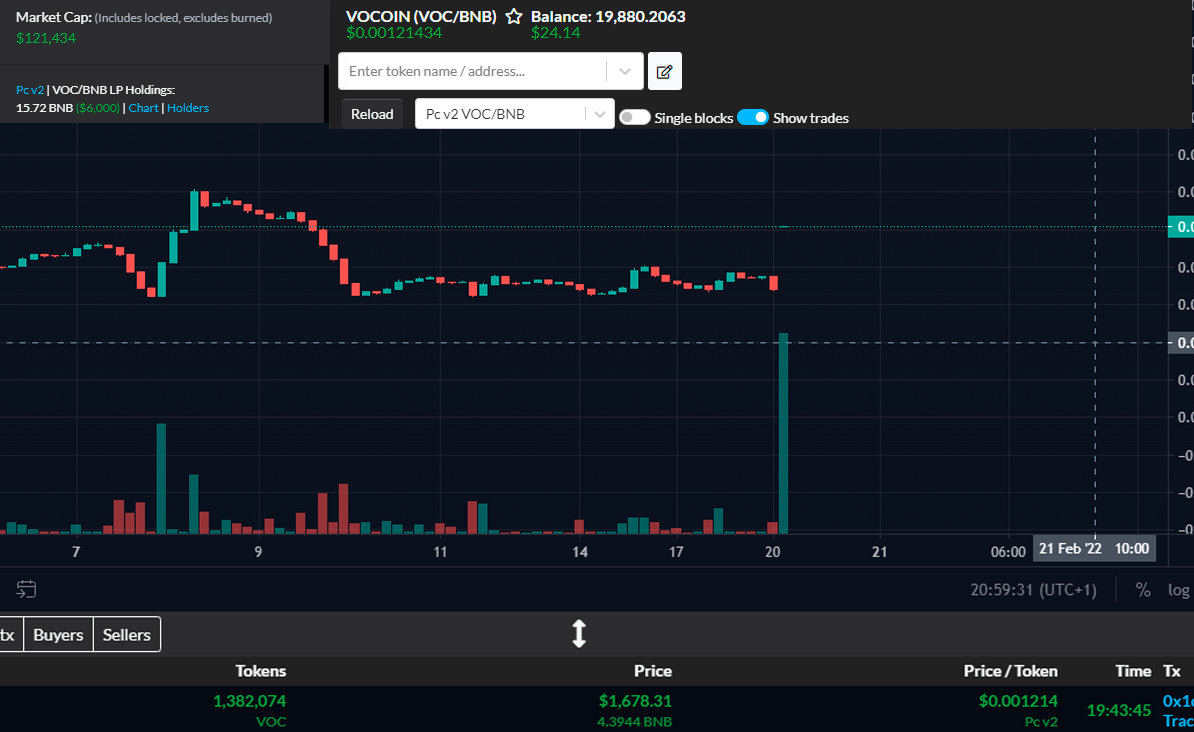
Task: Click the $0.00121434 price text
Action: [x=394, y=33]
